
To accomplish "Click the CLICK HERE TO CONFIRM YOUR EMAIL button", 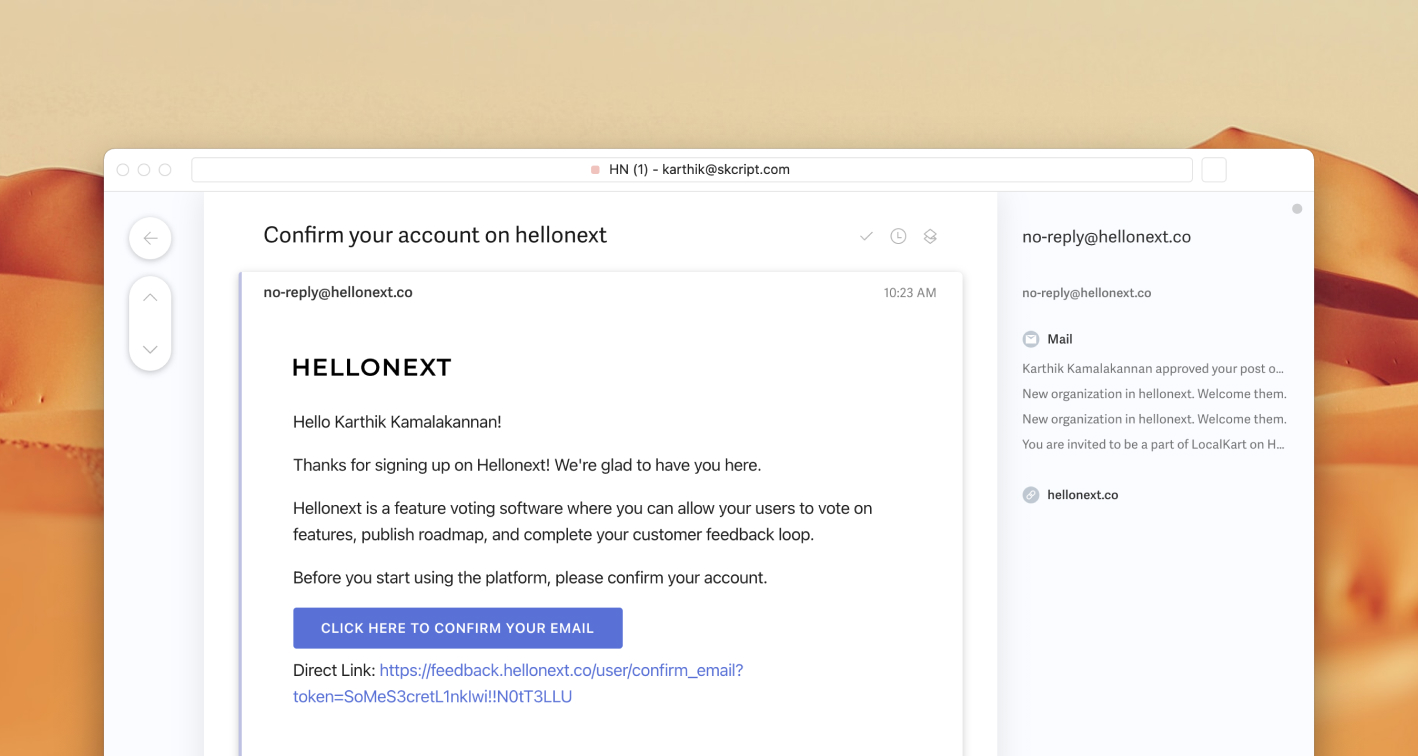I will click(x=458, y=628).
